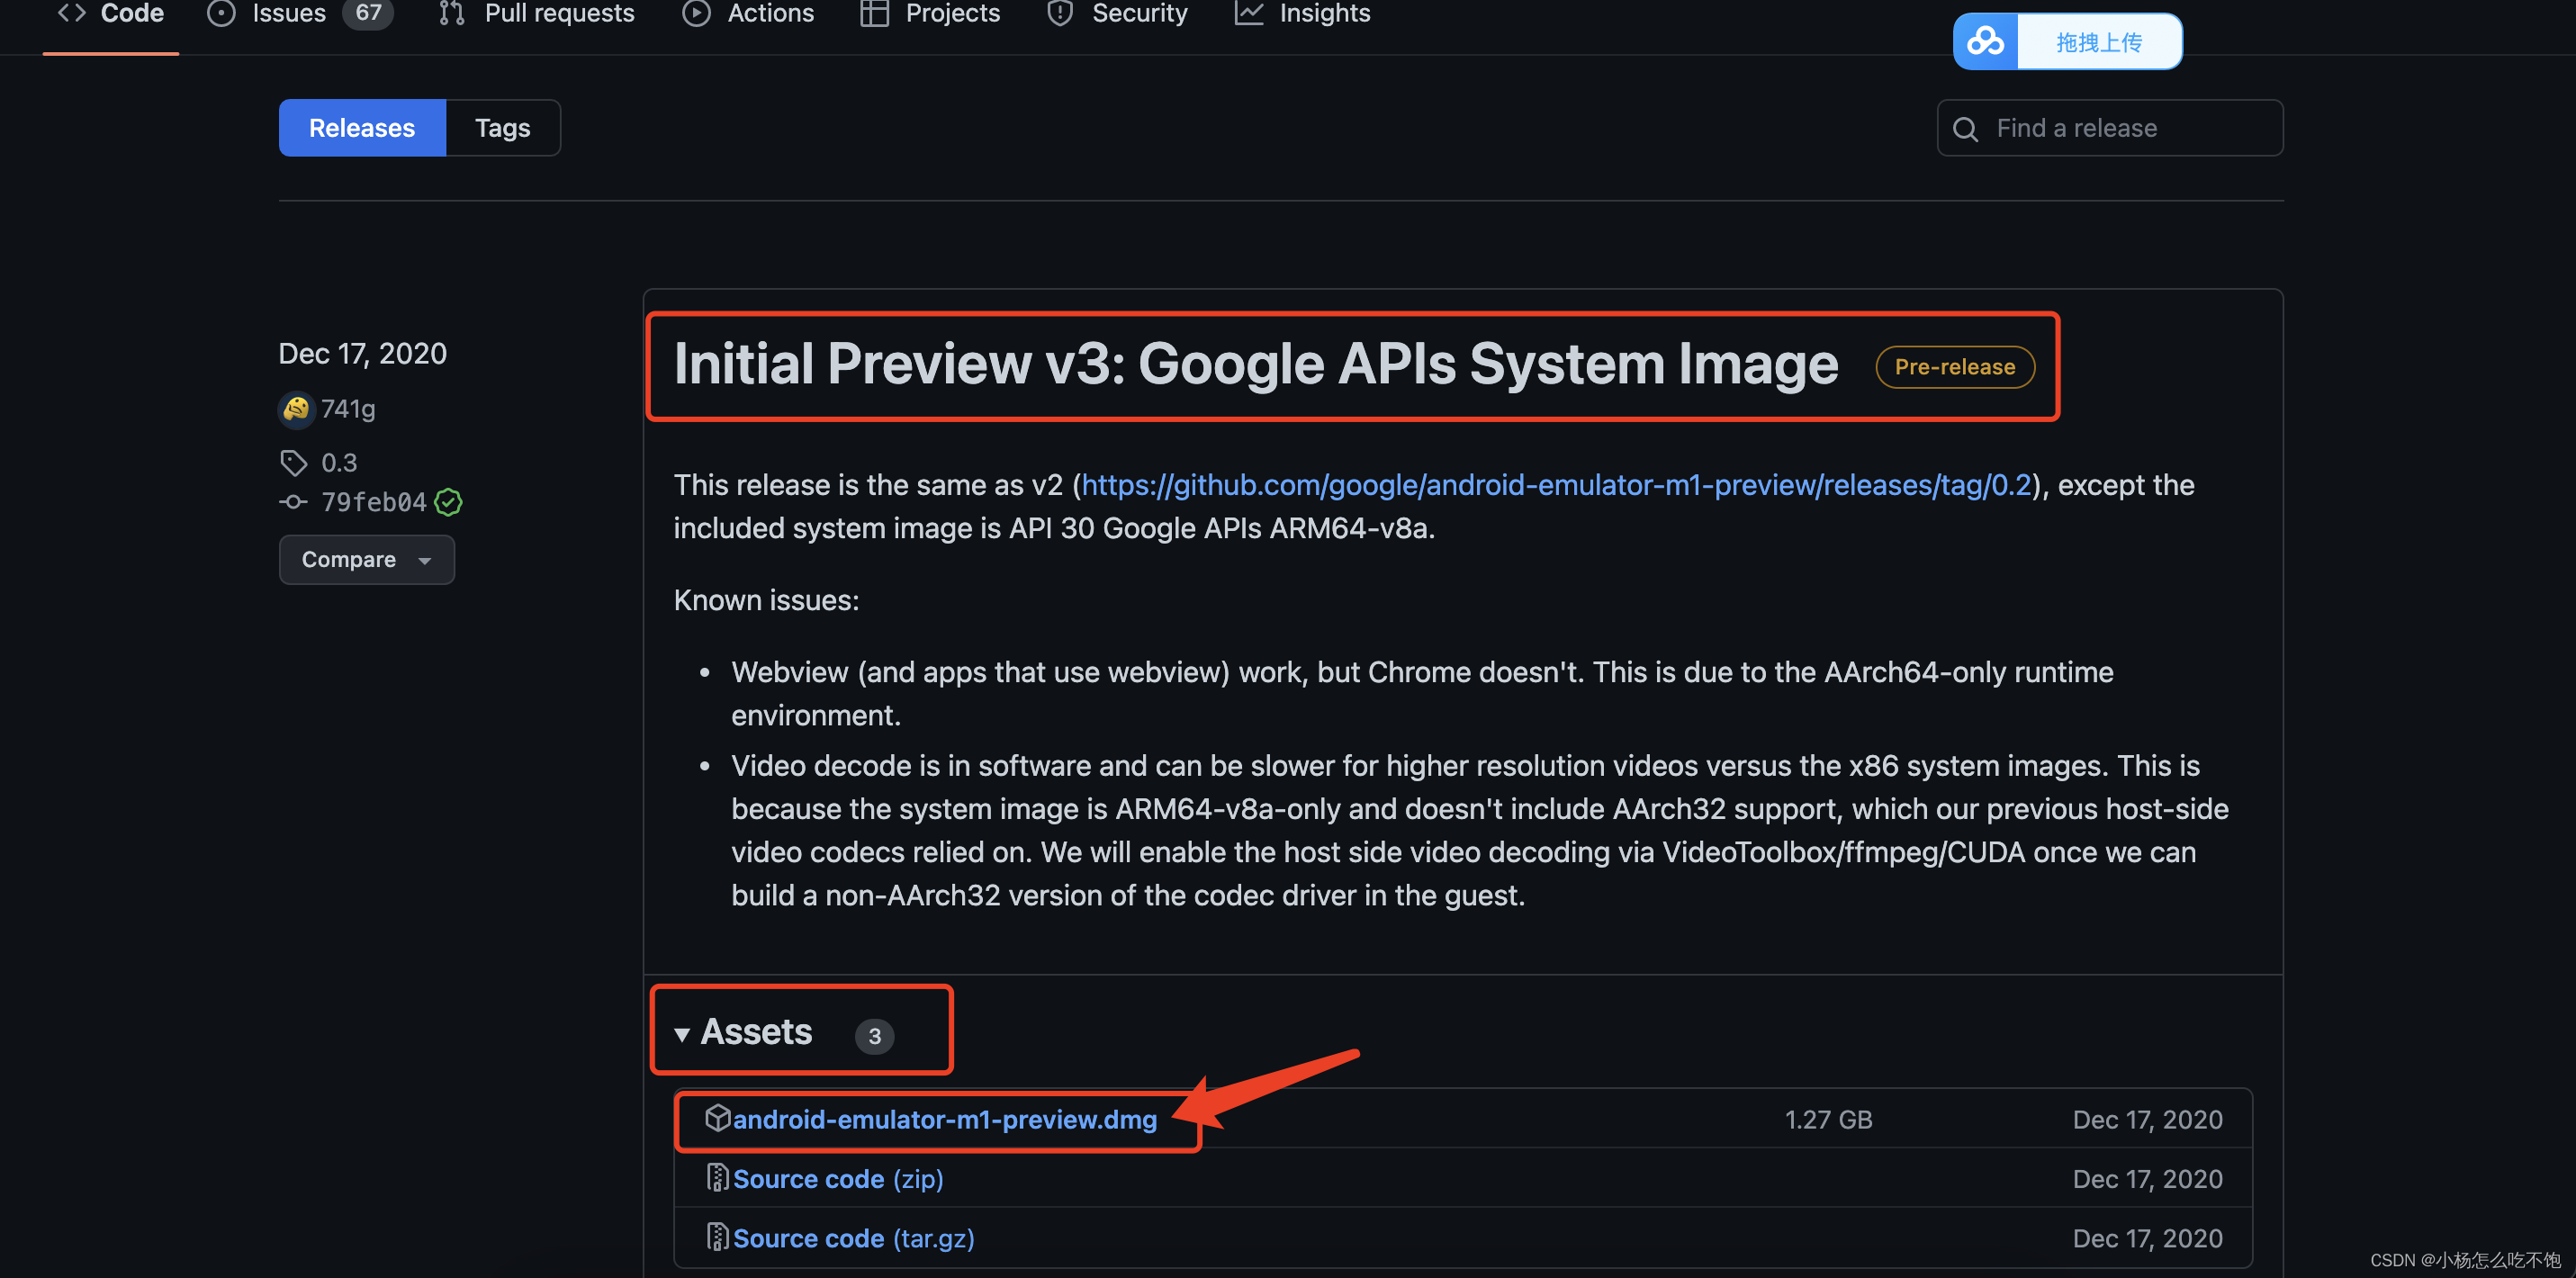Open the Compare dropdown
This screenshot has width=2576, height=1278.
coord(366,560)
